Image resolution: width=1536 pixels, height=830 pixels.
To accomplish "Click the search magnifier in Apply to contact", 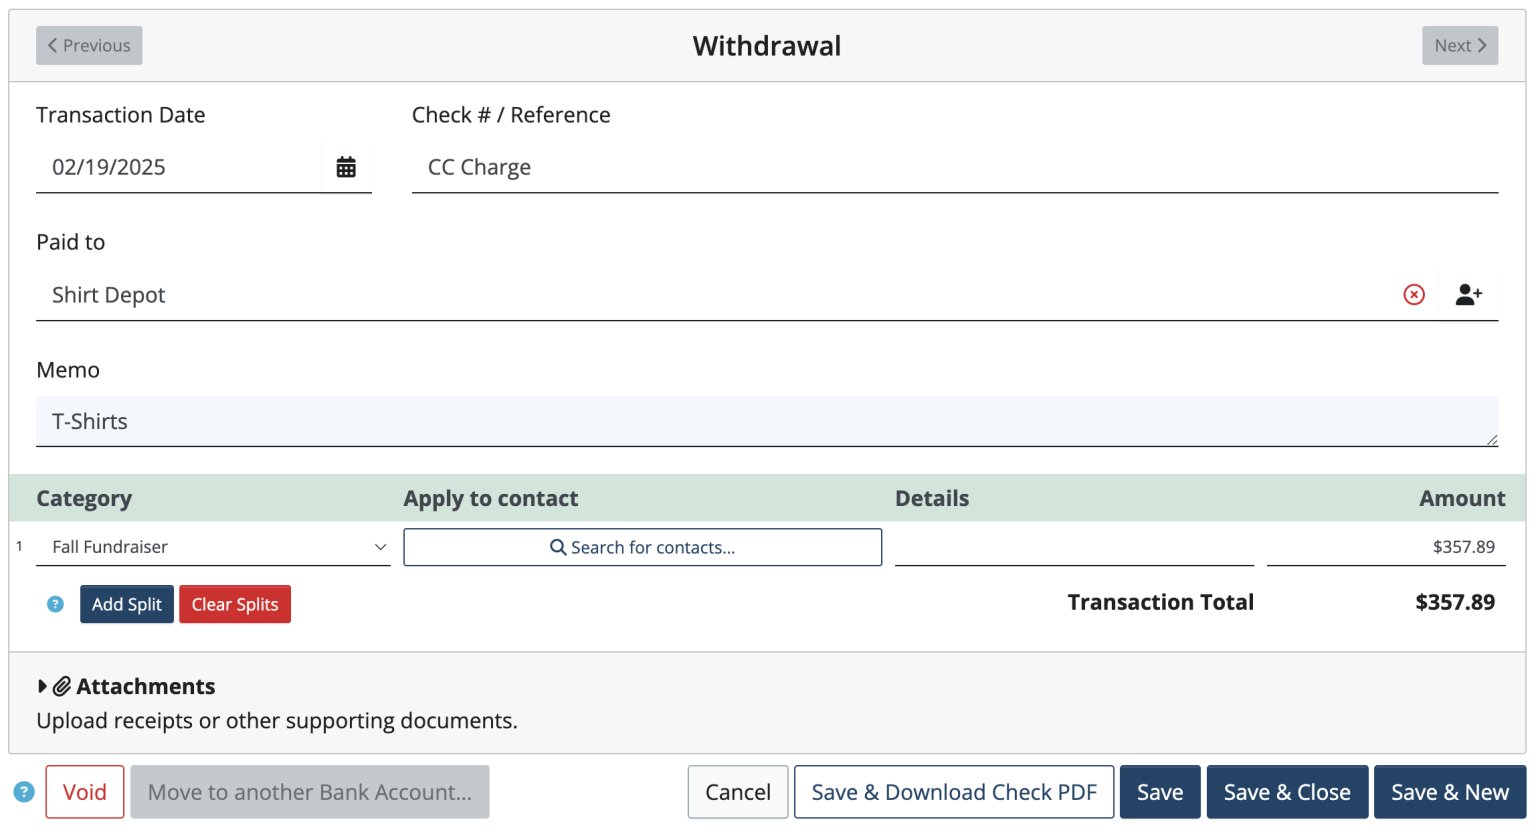I will click(557, 547).
